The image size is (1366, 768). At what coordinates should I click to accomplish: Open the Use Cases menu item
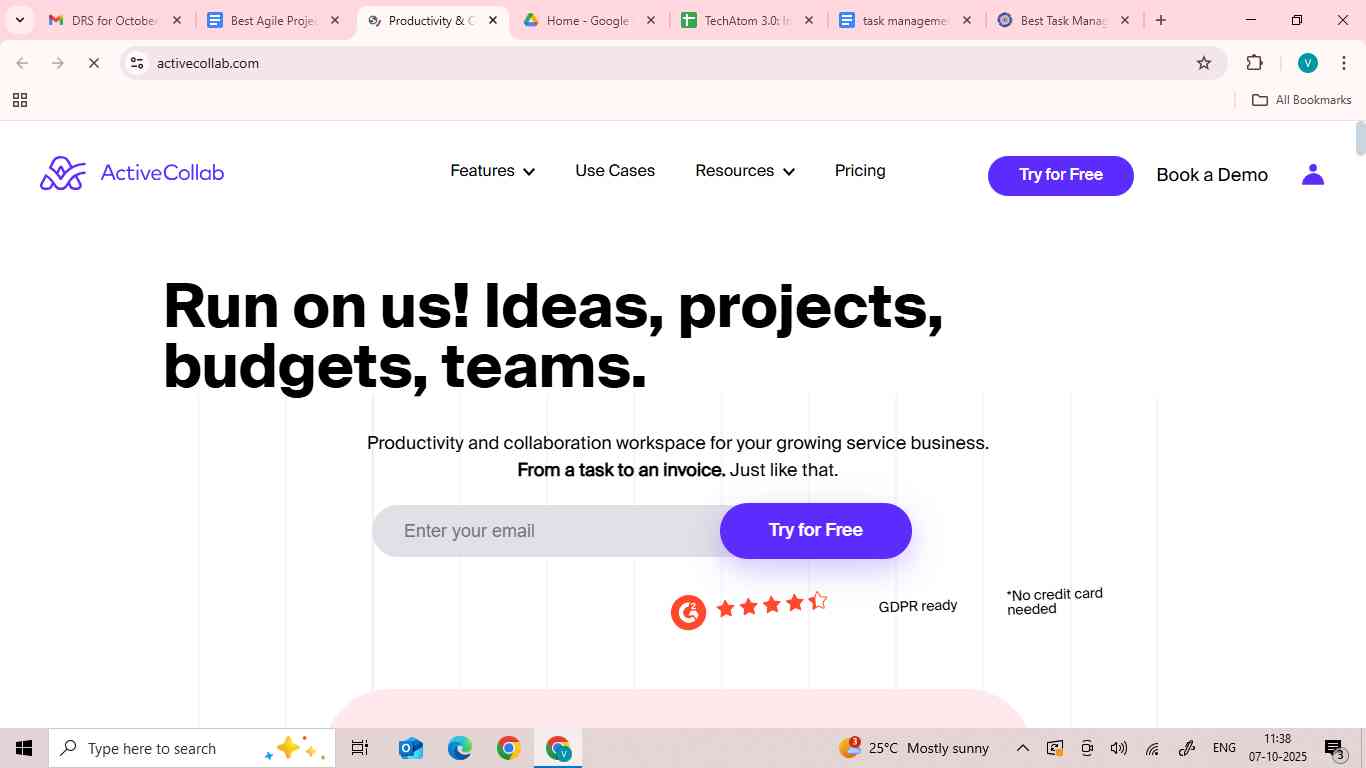[614, 171]
